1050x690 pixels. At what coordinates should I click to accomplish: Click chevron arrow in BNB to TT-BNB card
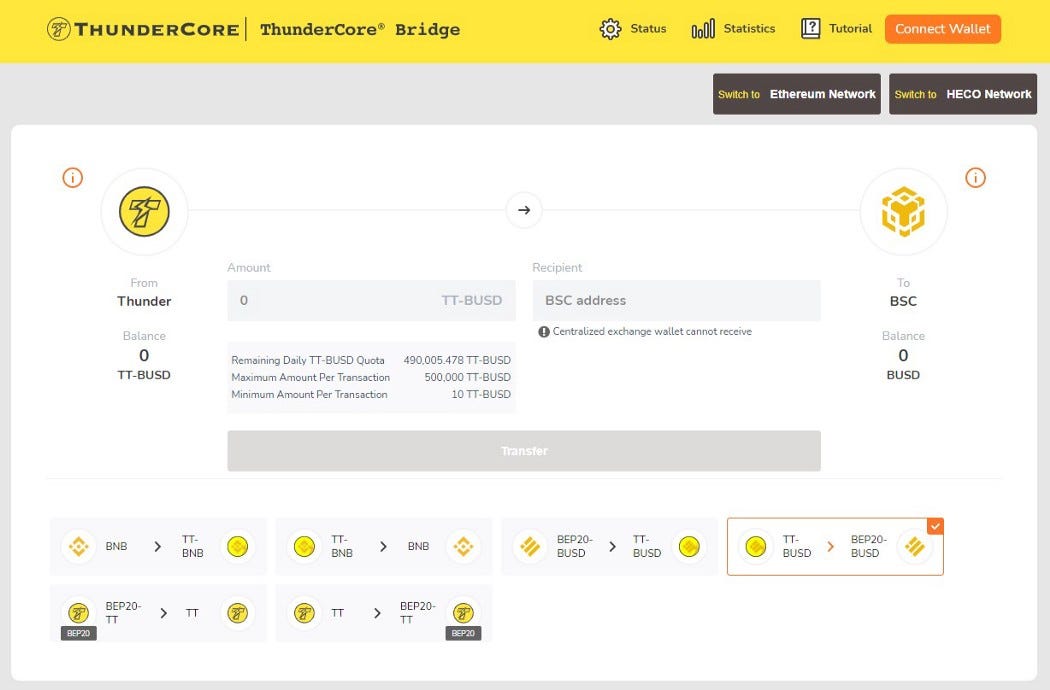pos(157,547)
